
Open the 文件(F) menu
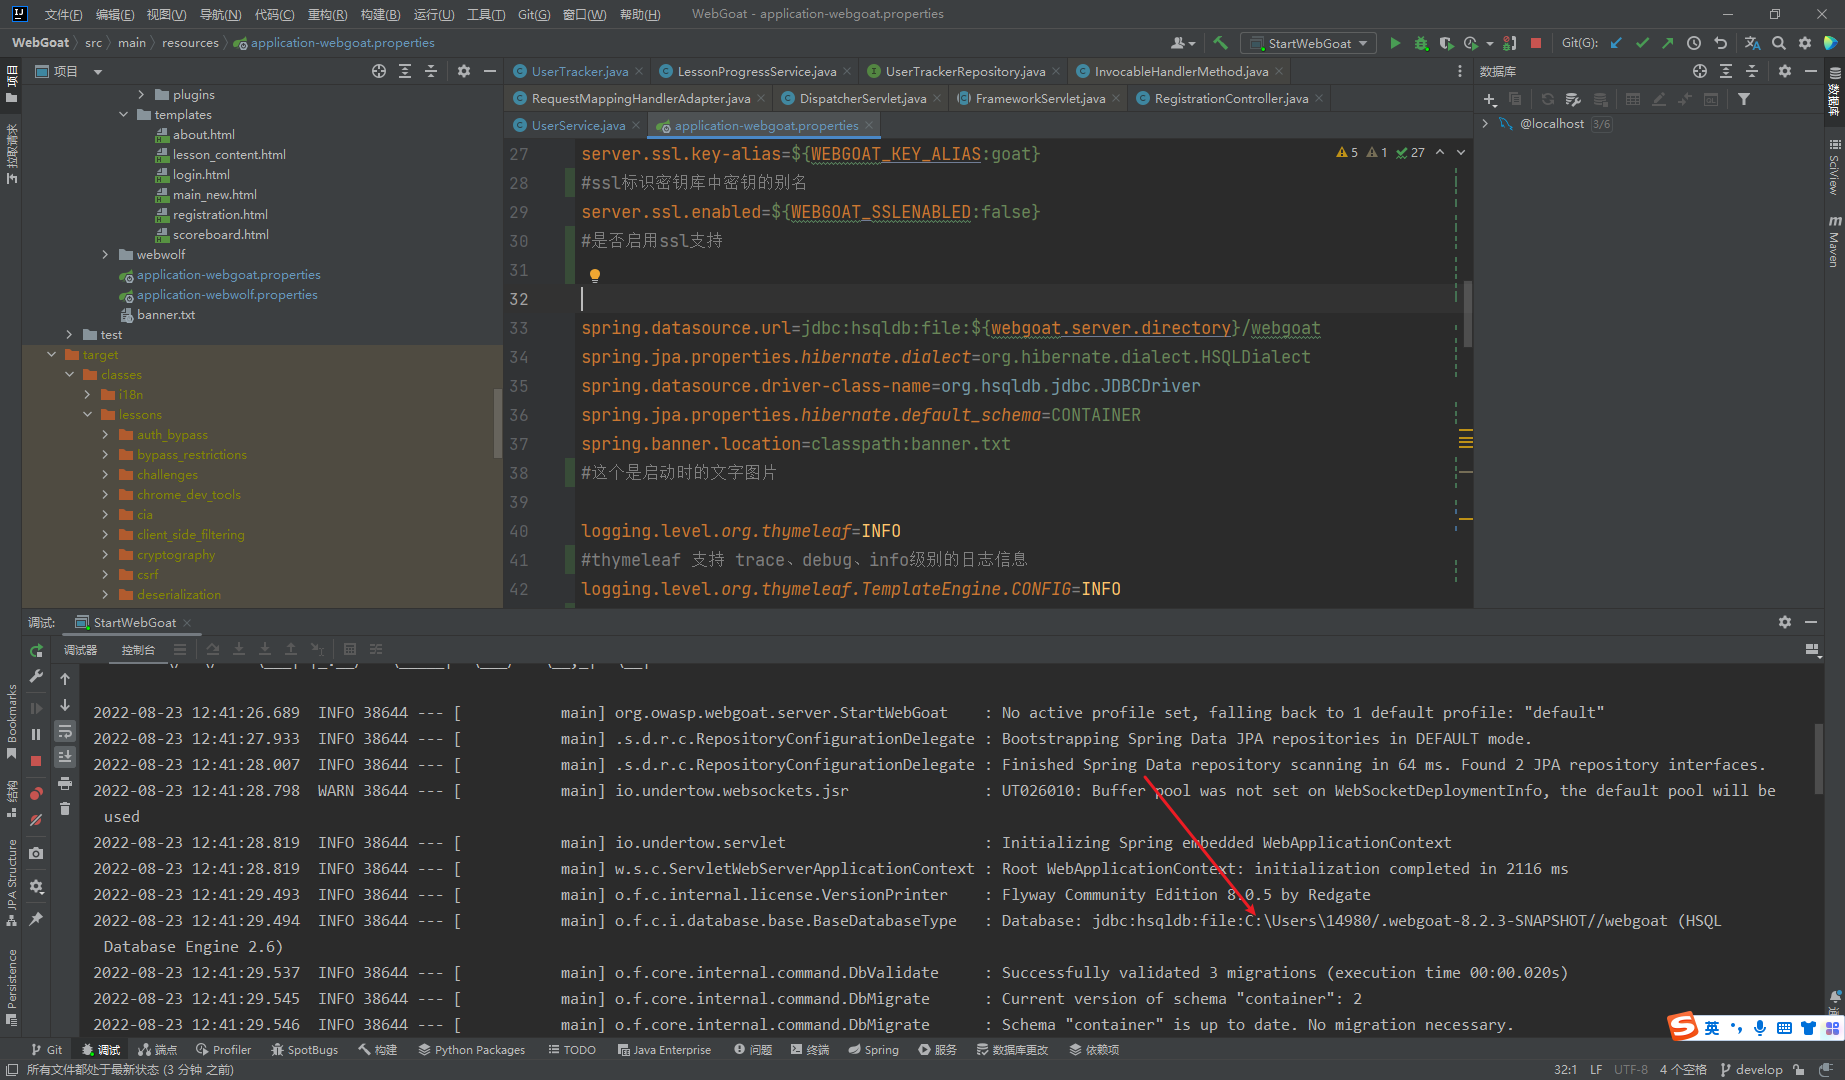pos(63,14)
